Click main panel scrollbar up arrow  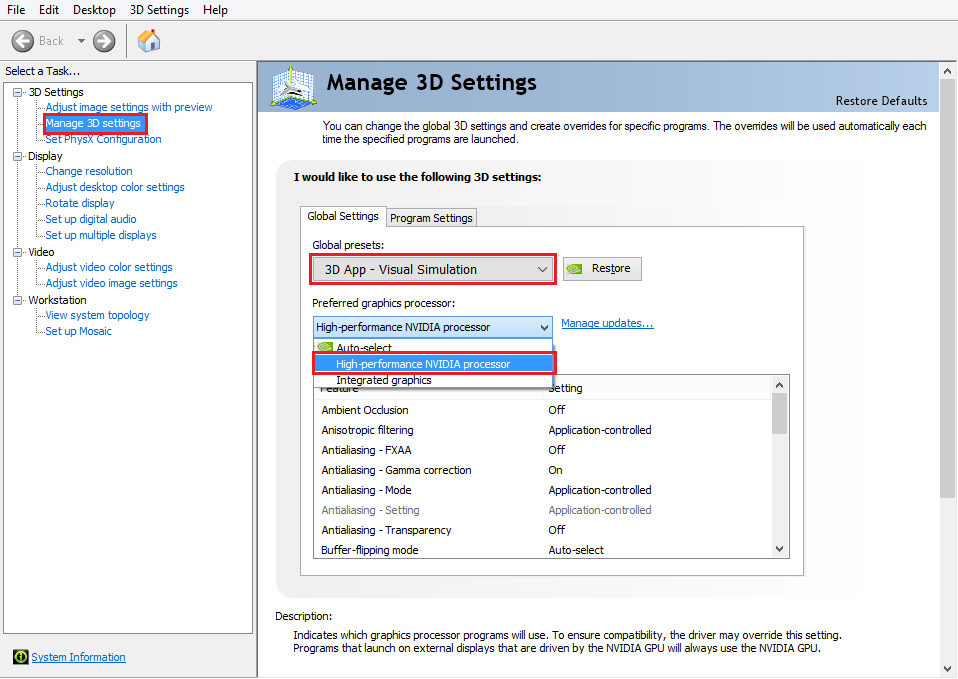pos(948,71)
